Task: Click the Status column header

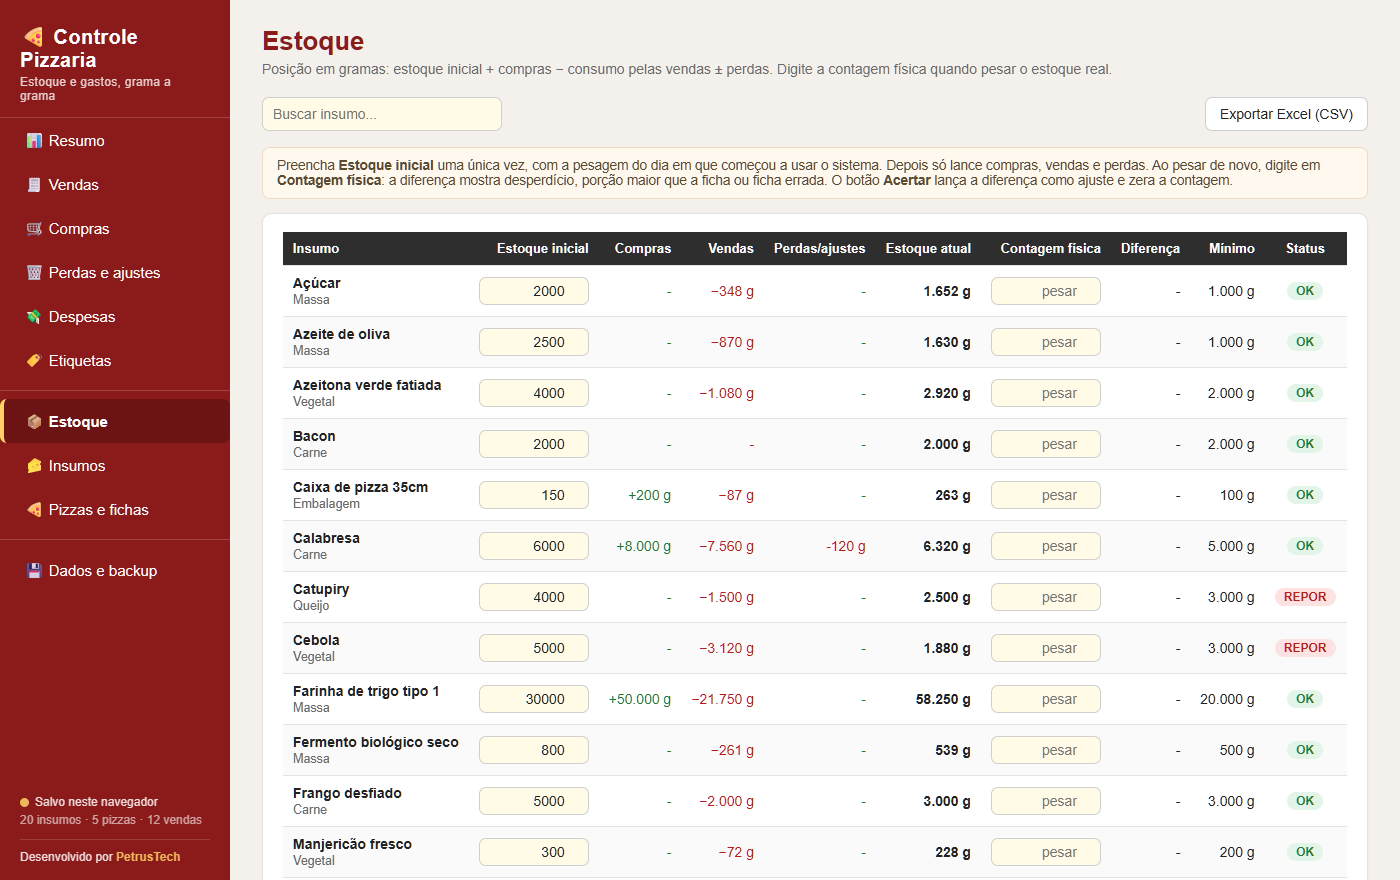Action: coord(1305,248)
